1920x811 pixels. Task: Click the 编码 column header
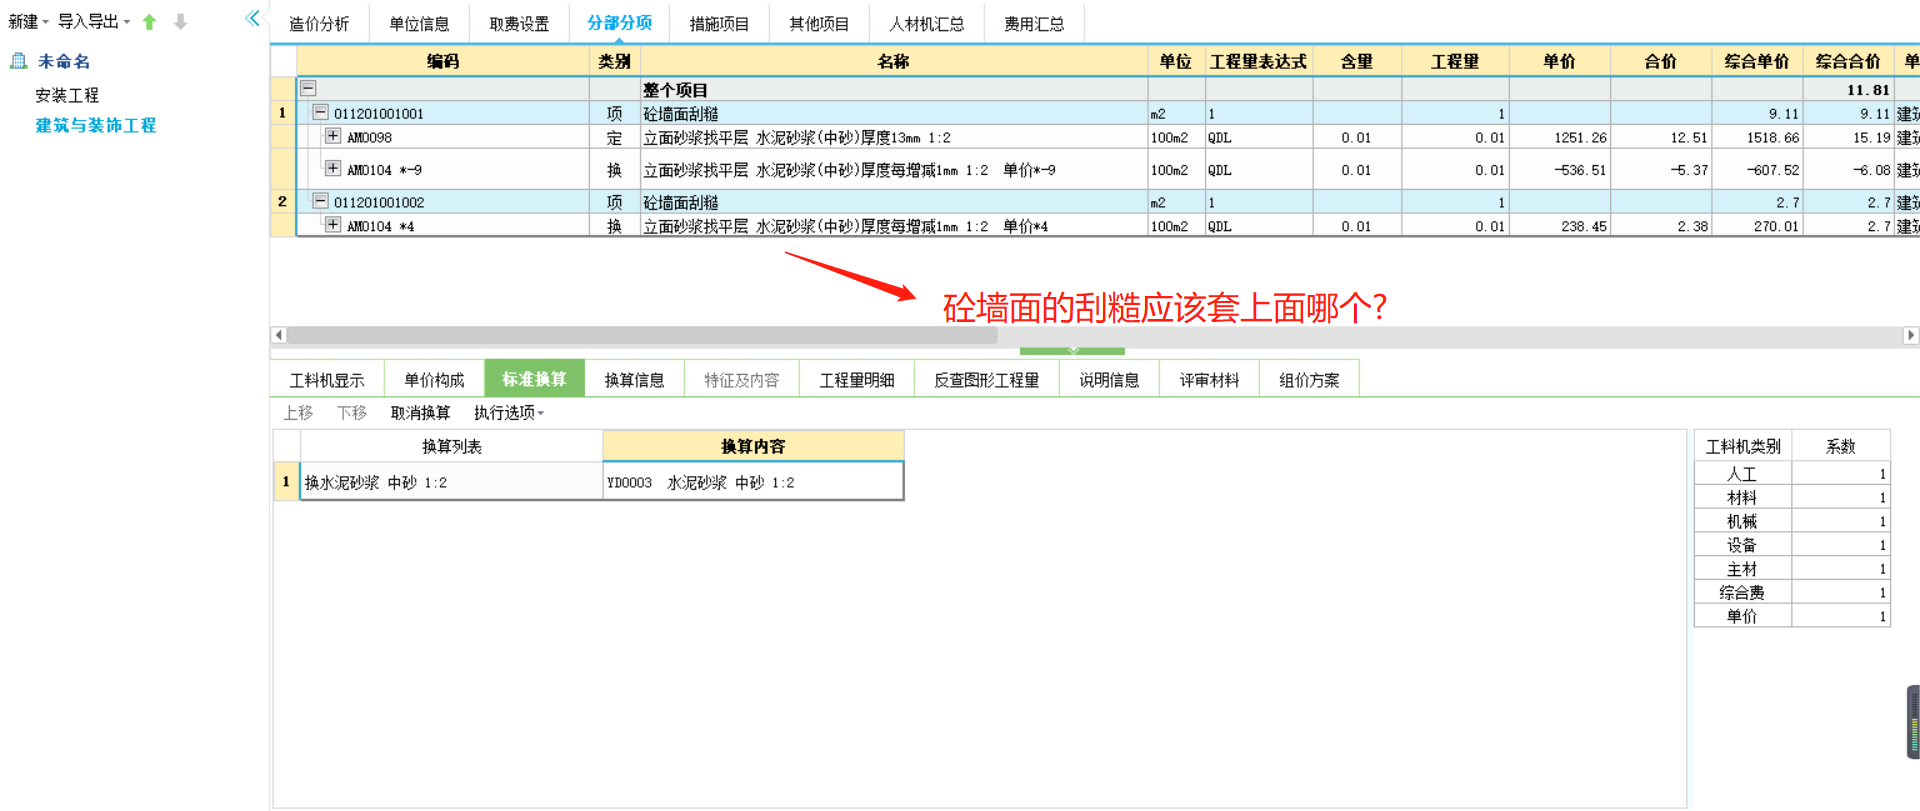[x=443, y=61]
